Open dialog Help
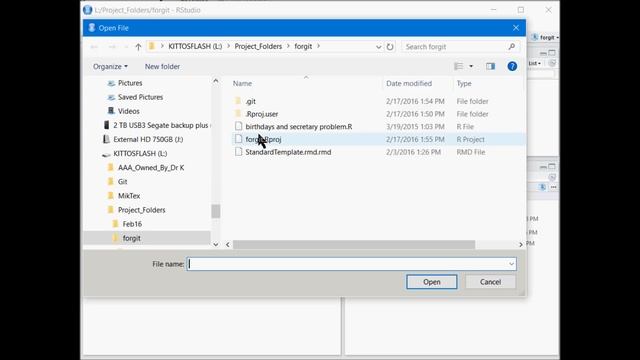 (512, 66)
